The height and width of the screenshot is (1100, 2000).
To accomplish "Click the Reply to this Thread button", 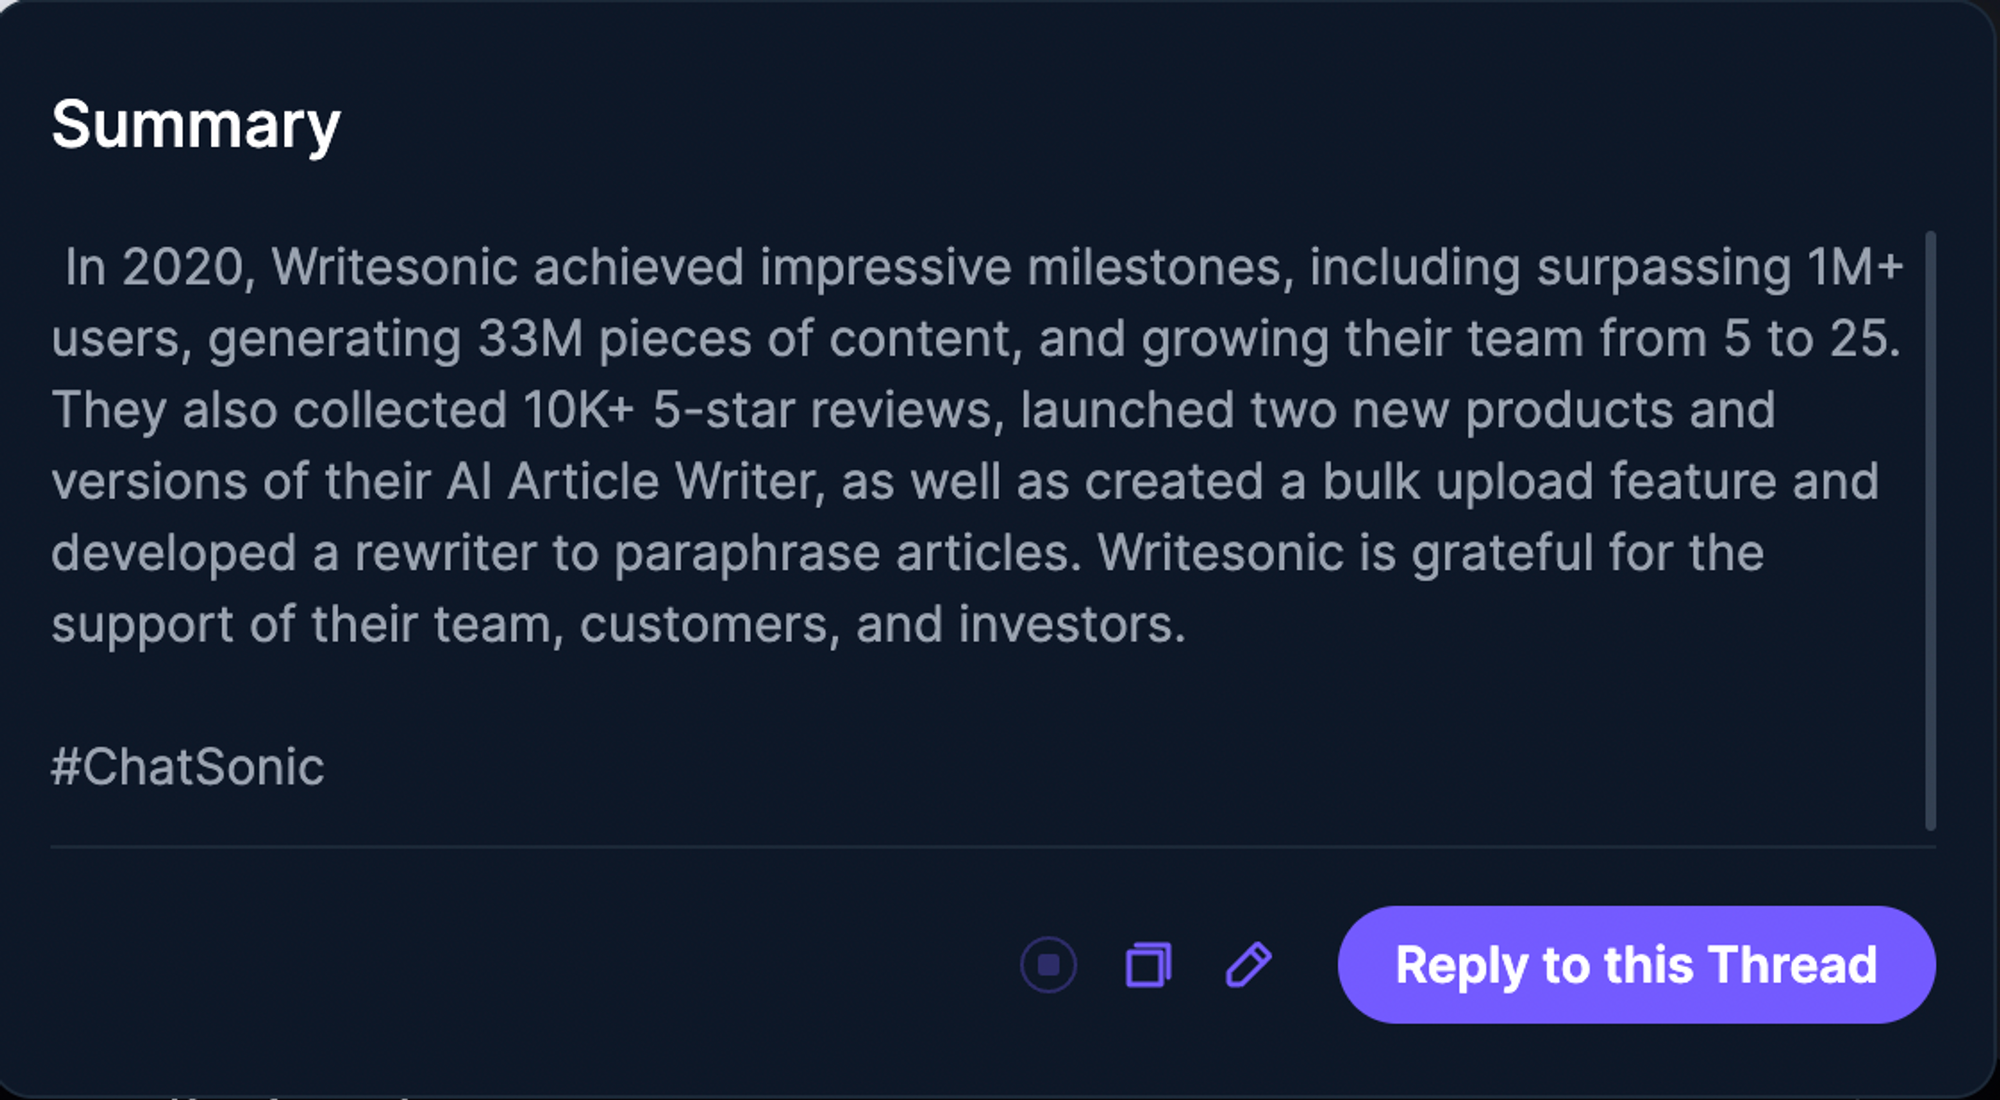I will pos(1636,964).
